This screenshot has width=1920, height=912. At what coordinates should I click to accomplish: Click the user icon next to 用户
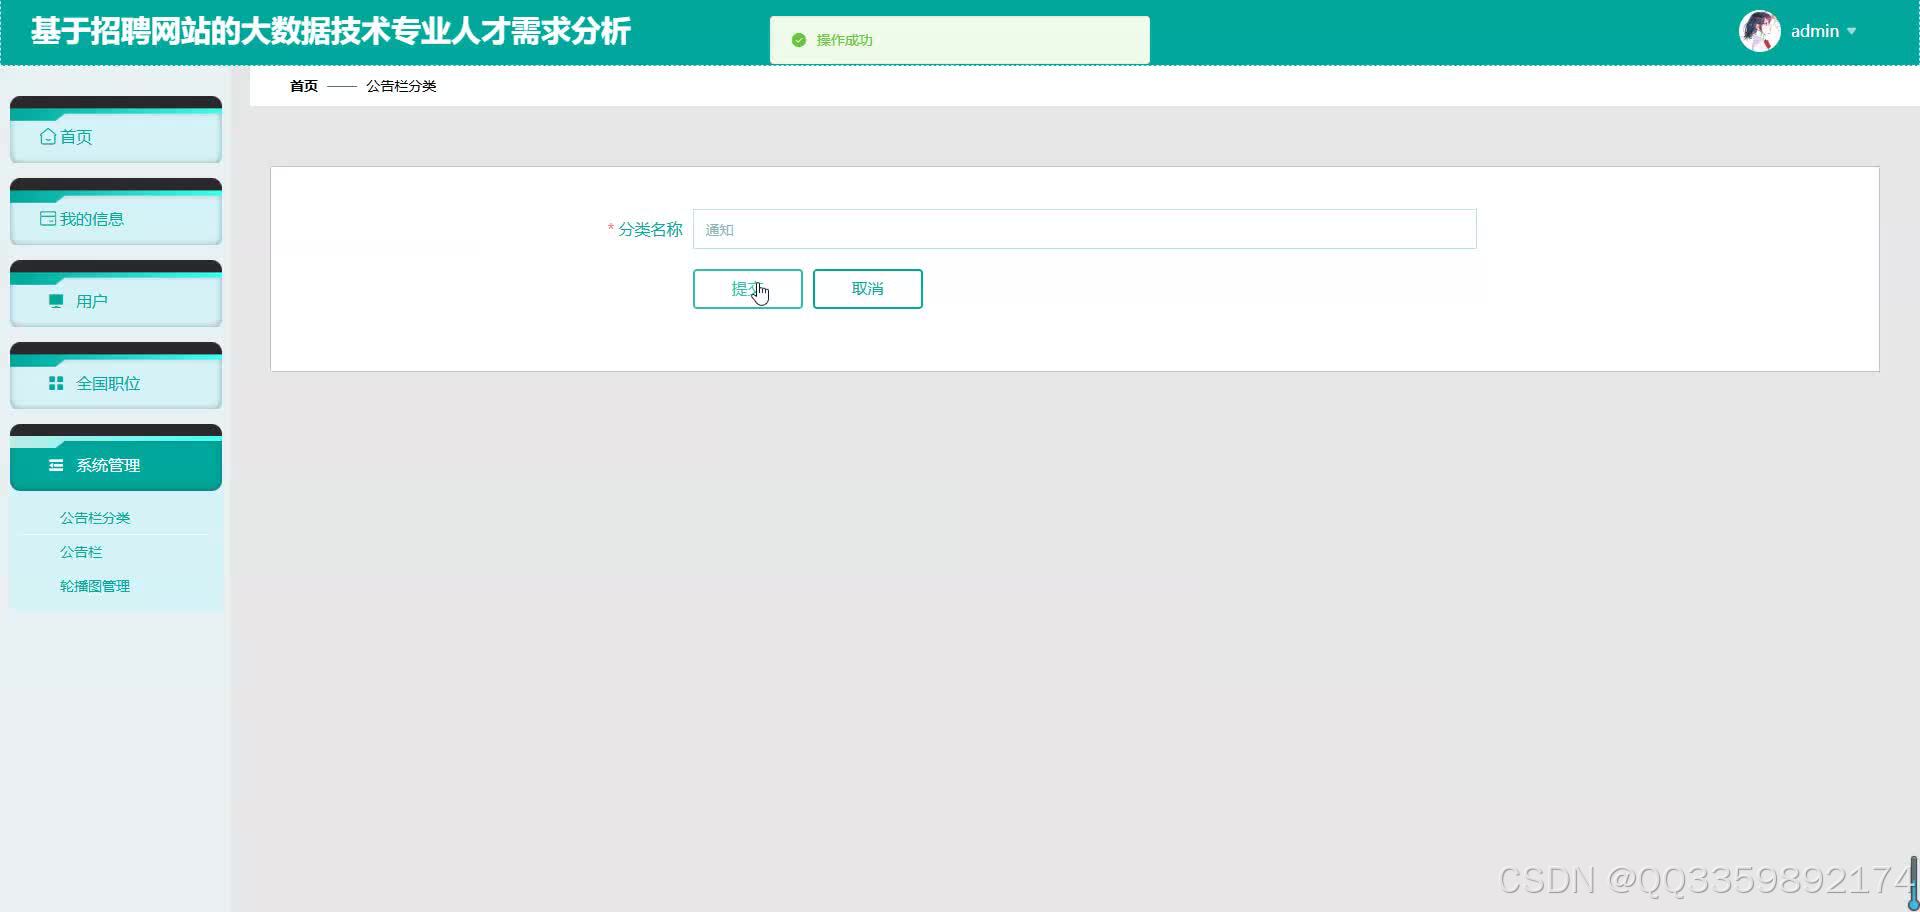point(55,300)
